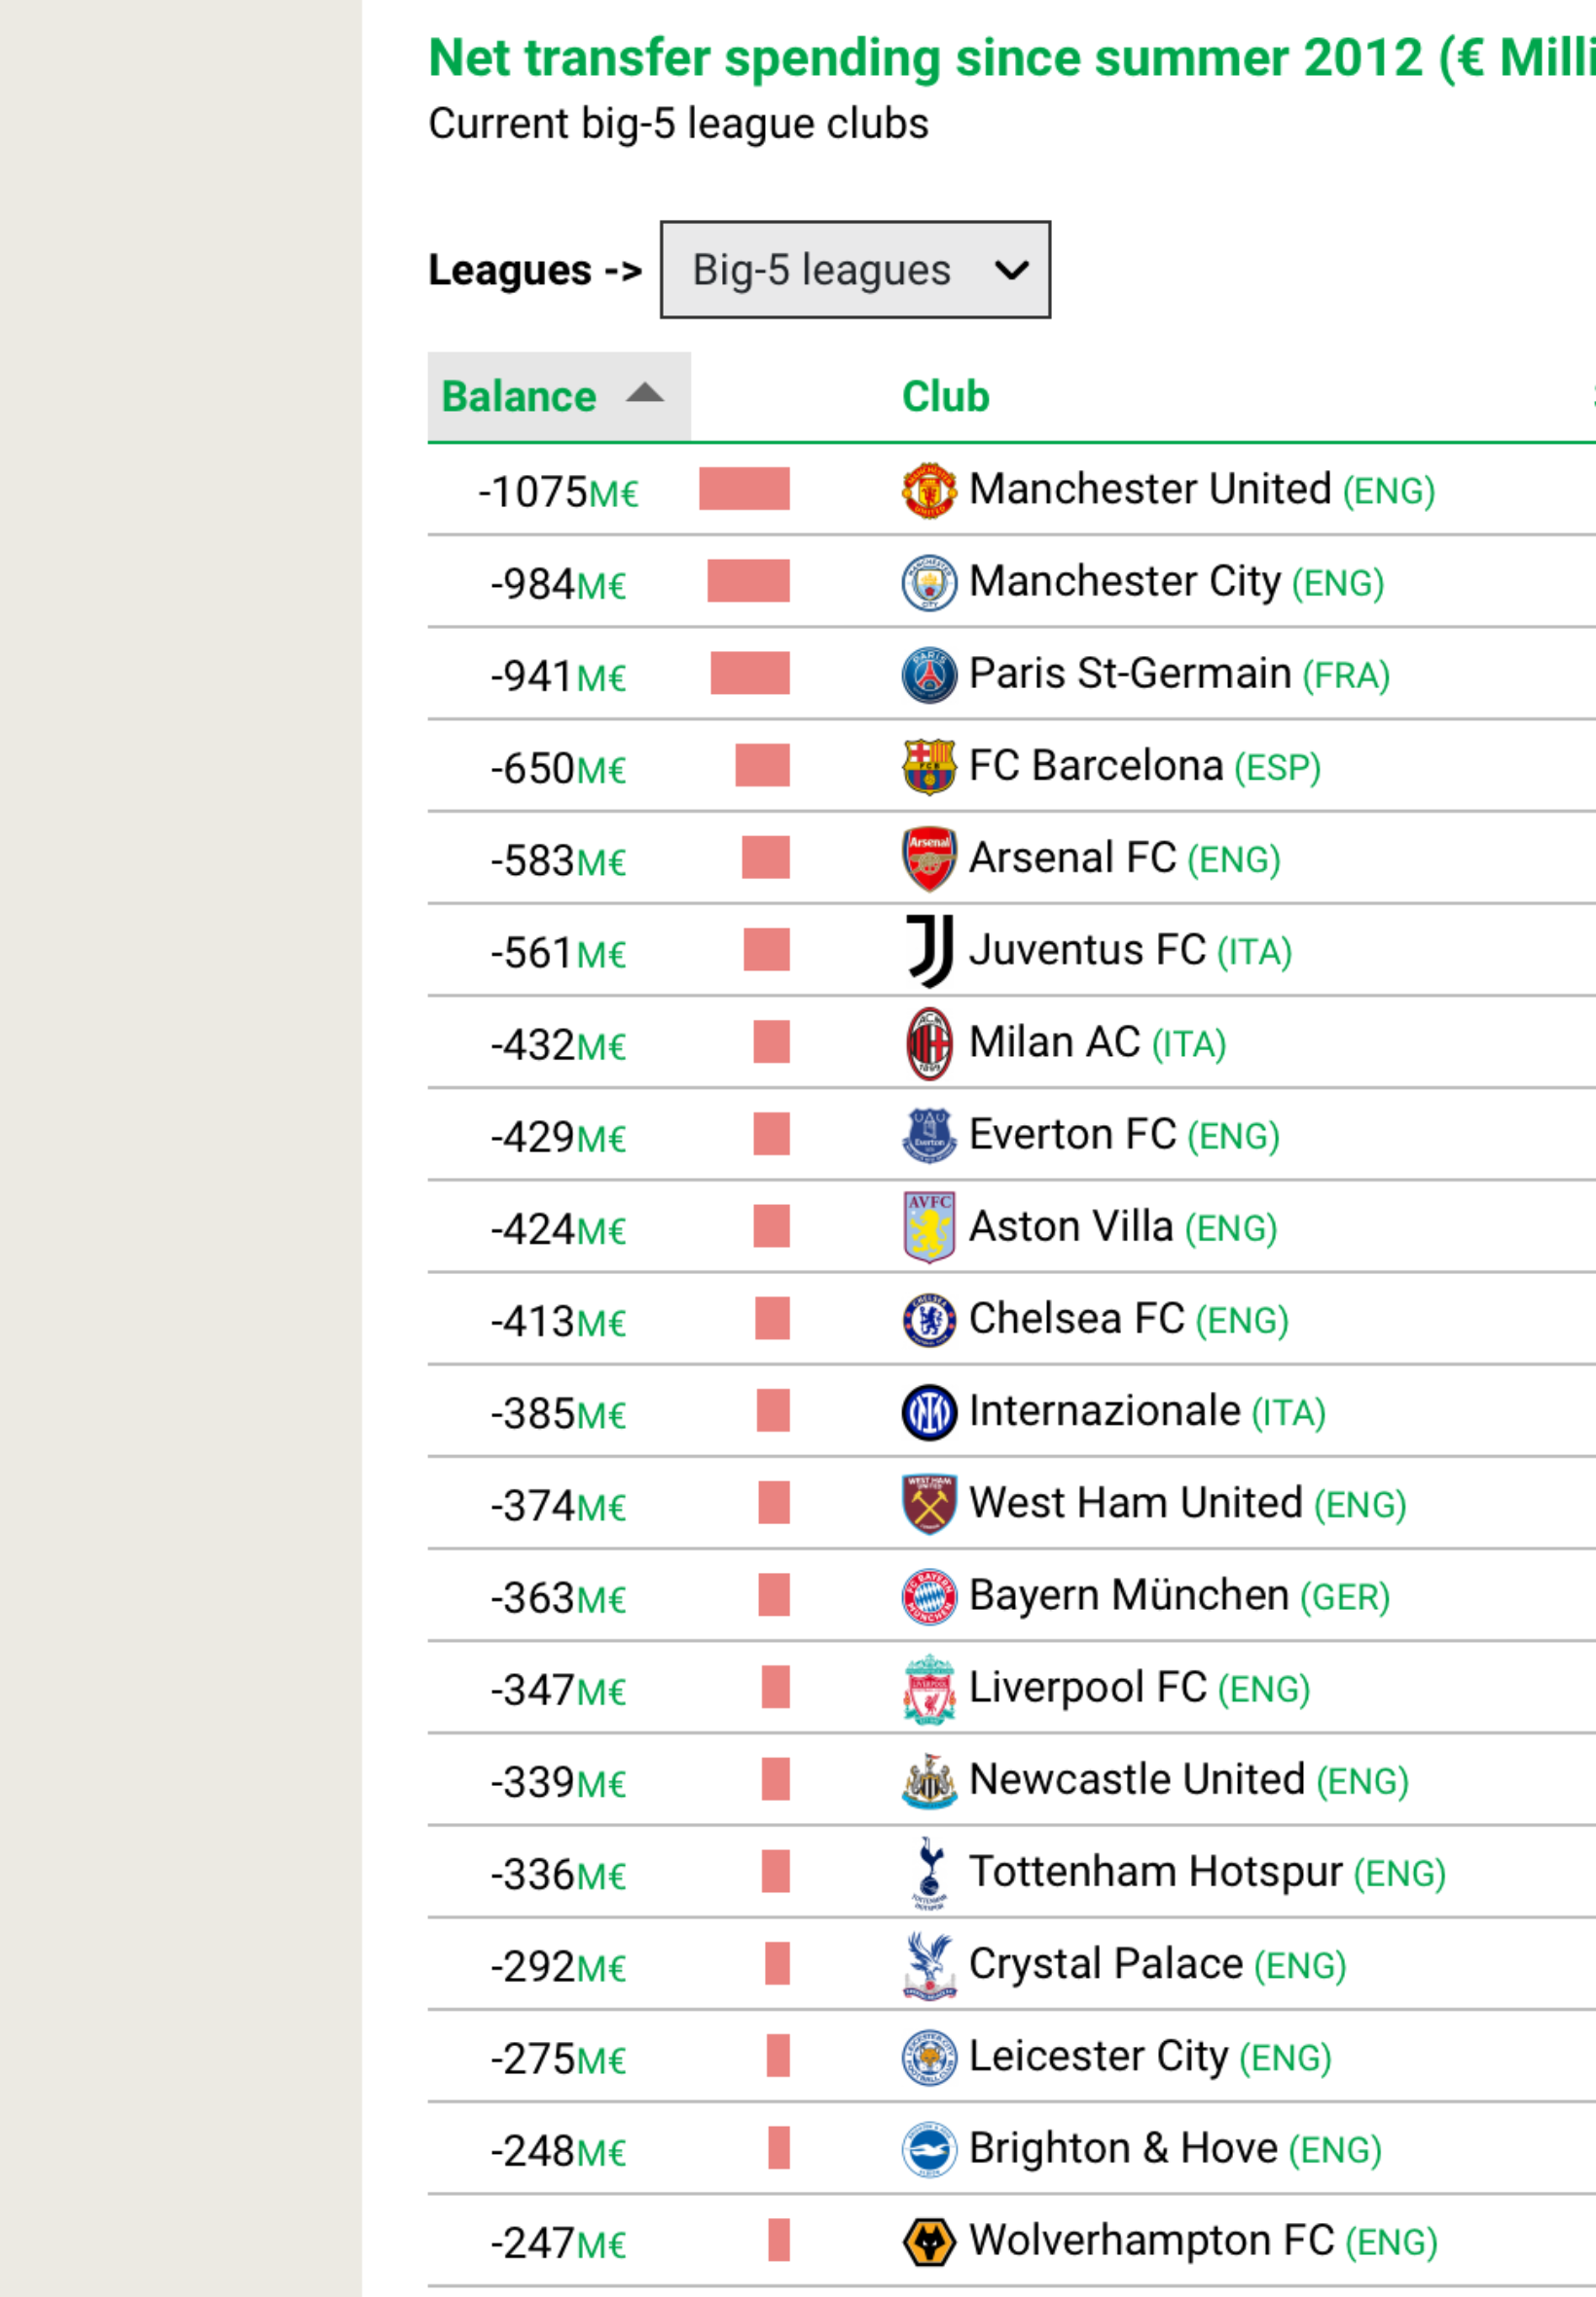The width and height of the screenshot is (1596, 2297).
Task: Click the Juventus FC logo icon
Action: [x=929, y=951]
